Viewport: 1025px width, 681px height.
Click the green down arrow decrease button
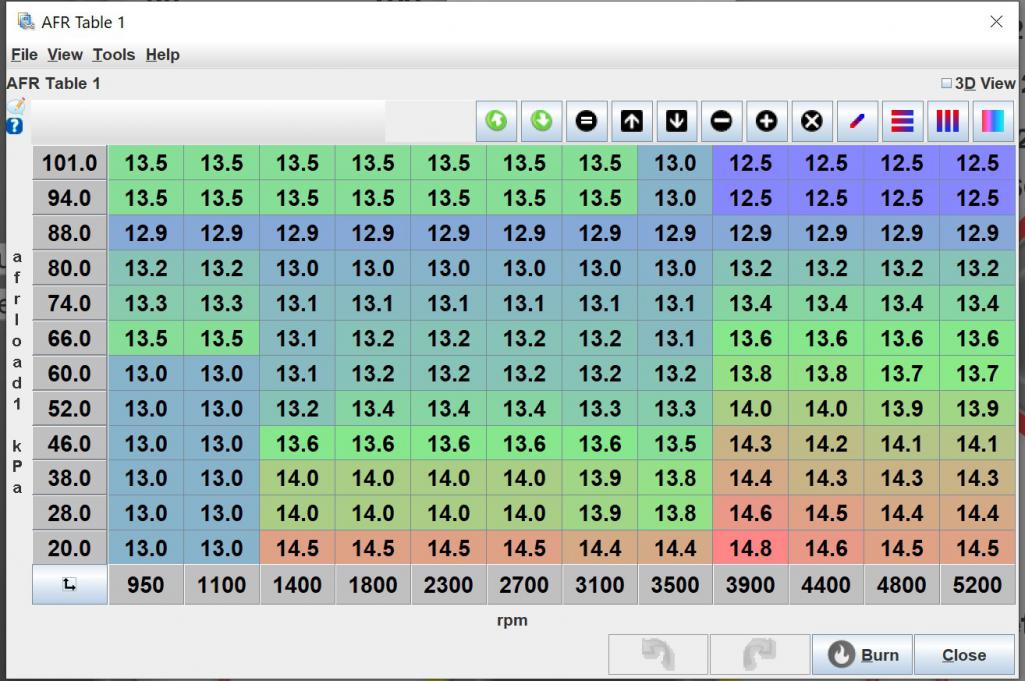click(541, 121)
